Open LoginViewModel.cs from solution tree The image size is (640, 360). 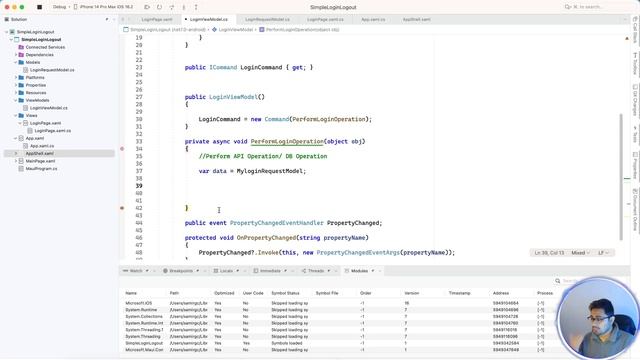click(49, 108)
